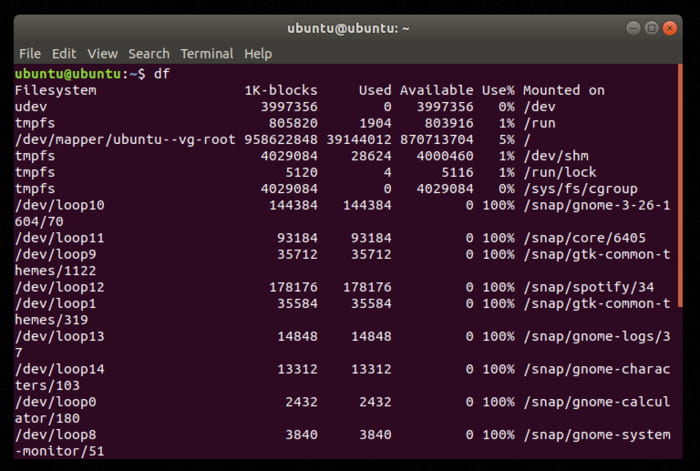
Task: Click the 1K-blocks column header
Action: point(281,90)
